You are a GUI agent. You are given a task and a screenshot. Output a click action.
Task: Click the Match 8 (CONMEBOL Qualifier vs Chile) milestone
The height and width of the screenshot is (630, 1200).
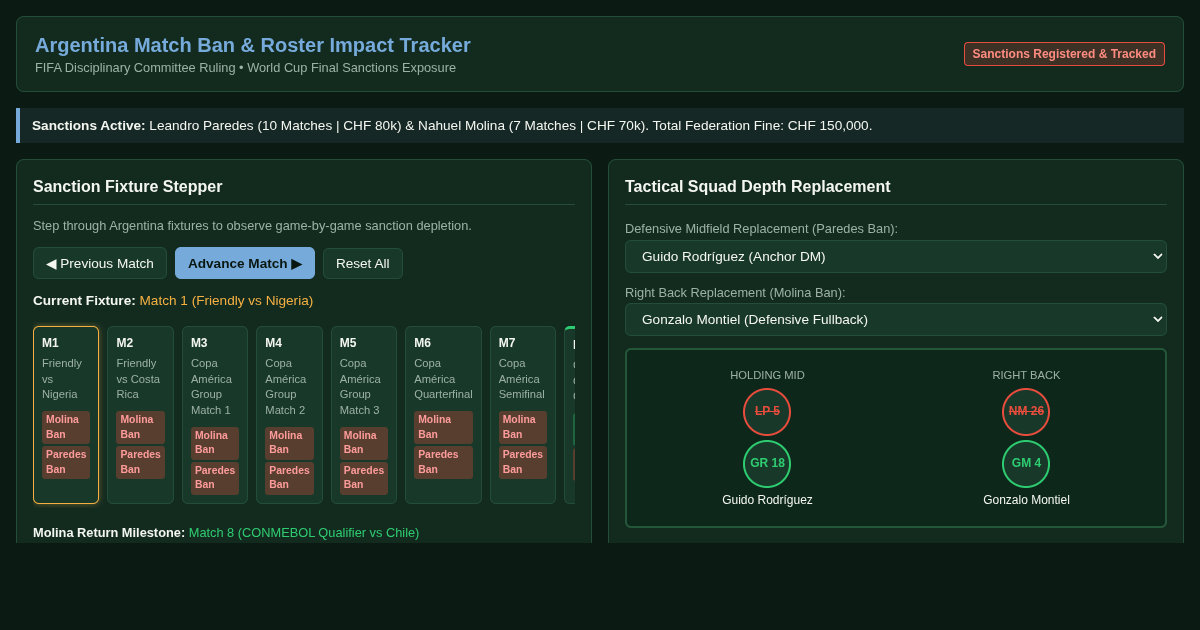coord(304,533)
